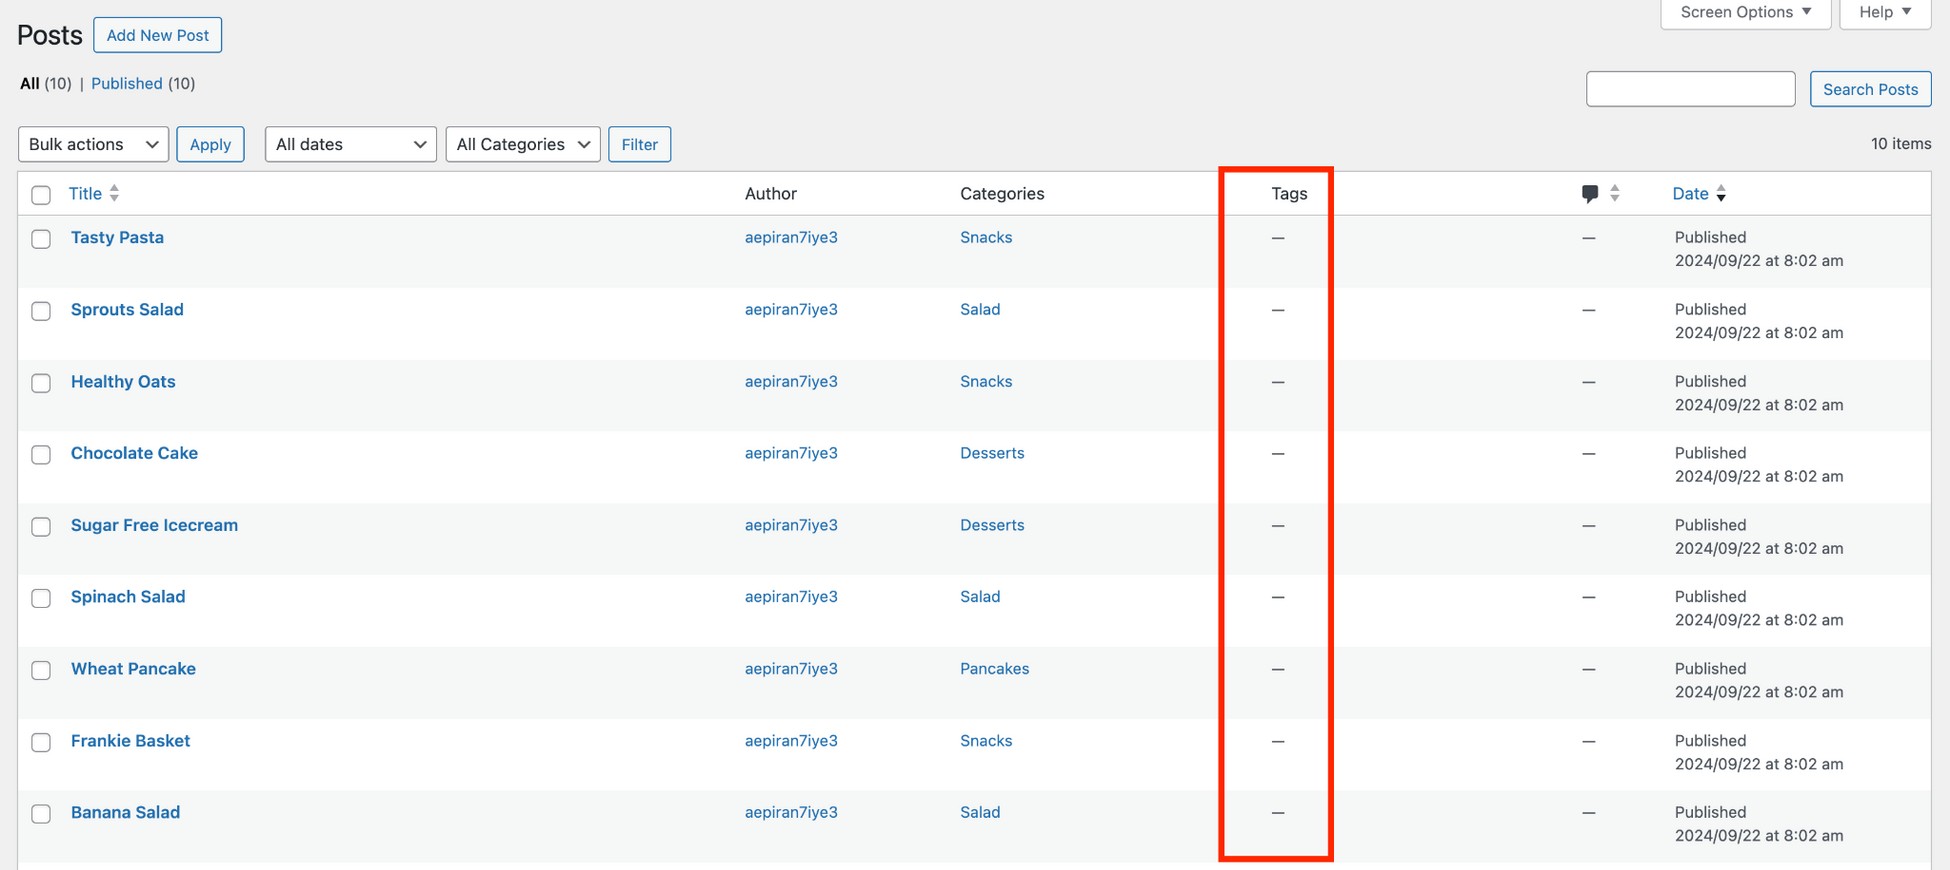Switch to Published posts view
Viewport: 1950px width, 870px height.
tap(127, 83)
